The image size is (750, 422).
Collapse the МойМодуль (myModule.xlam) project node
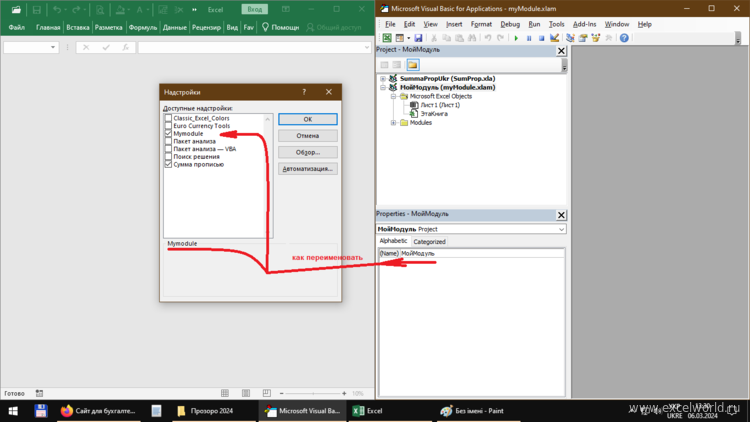click(x=383, y=88)
